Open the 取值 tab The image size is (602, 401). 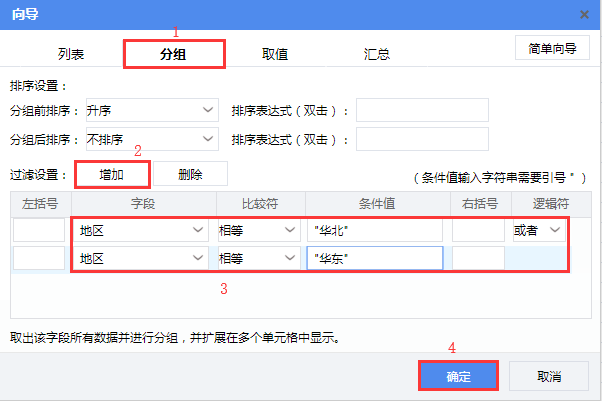pos(275,54)
